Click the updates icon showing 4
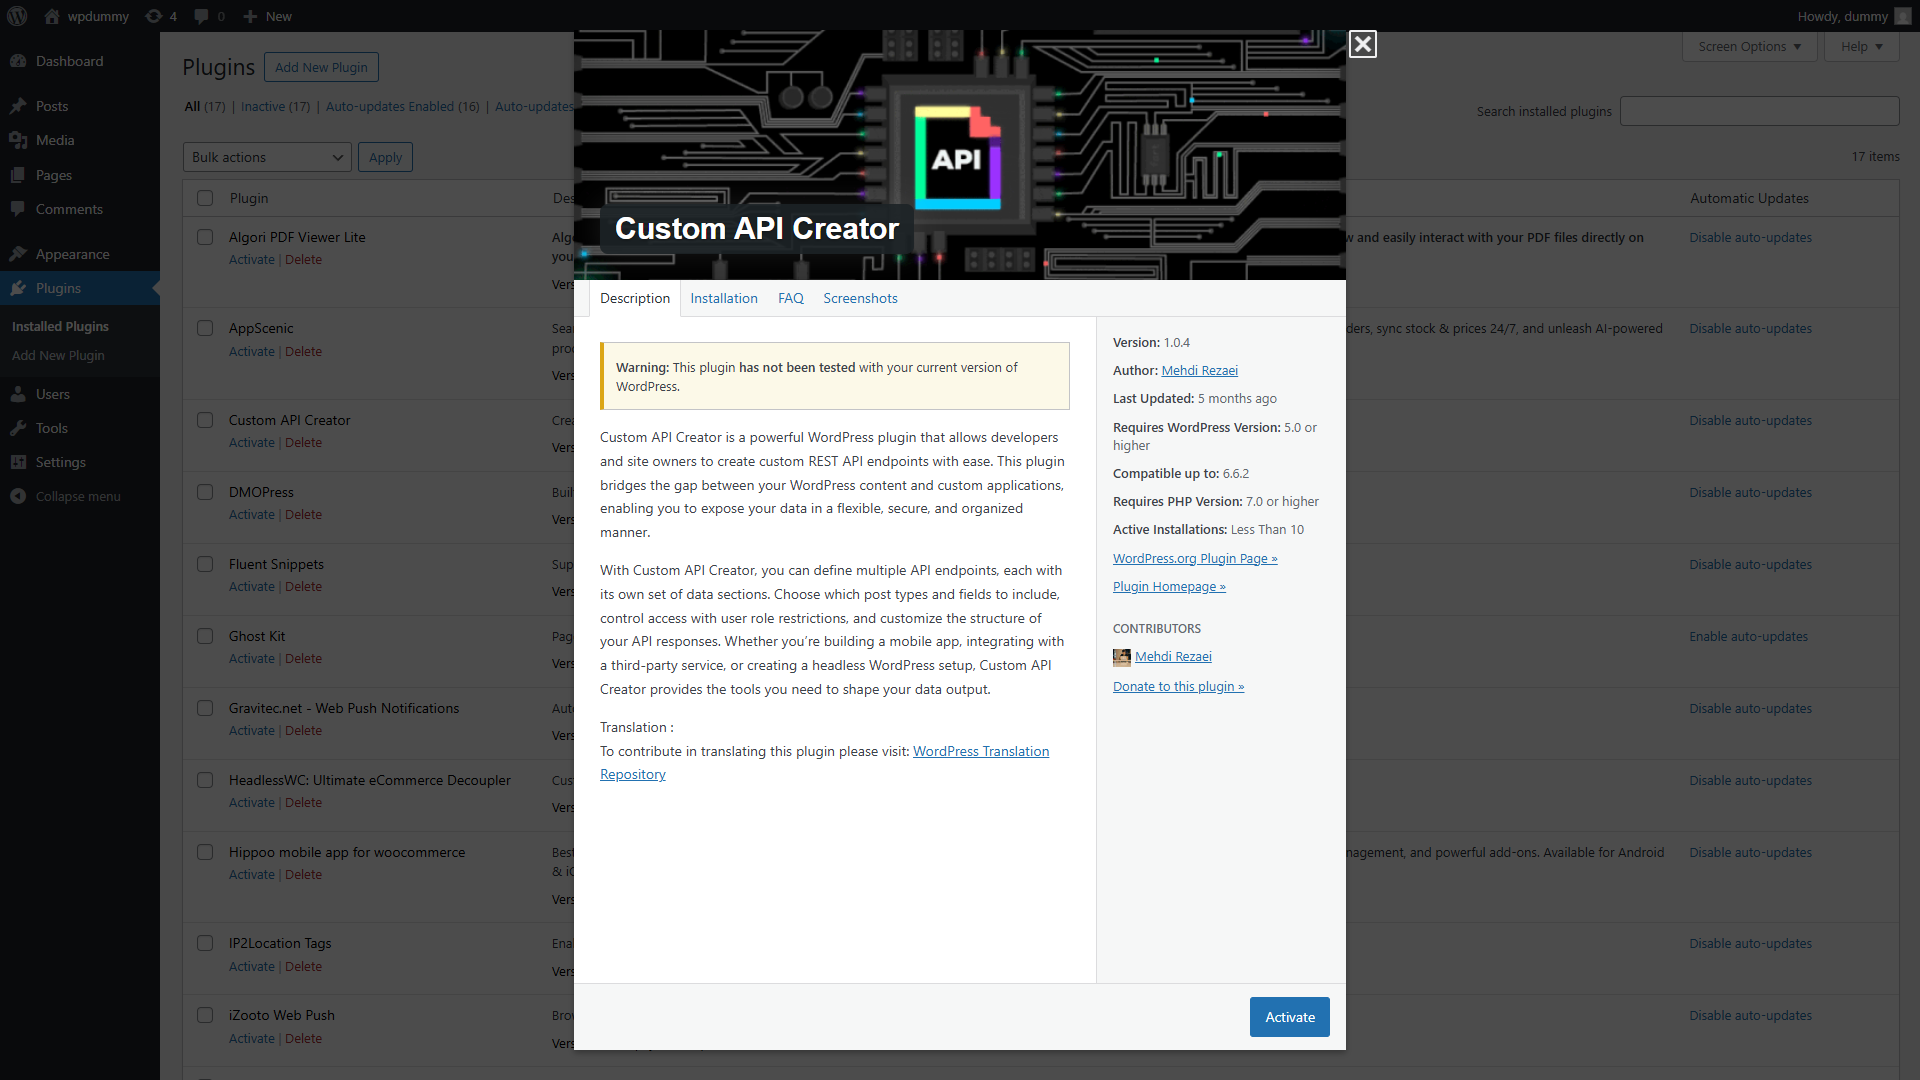This screenshot has height=1080, width=1920. 153,16
